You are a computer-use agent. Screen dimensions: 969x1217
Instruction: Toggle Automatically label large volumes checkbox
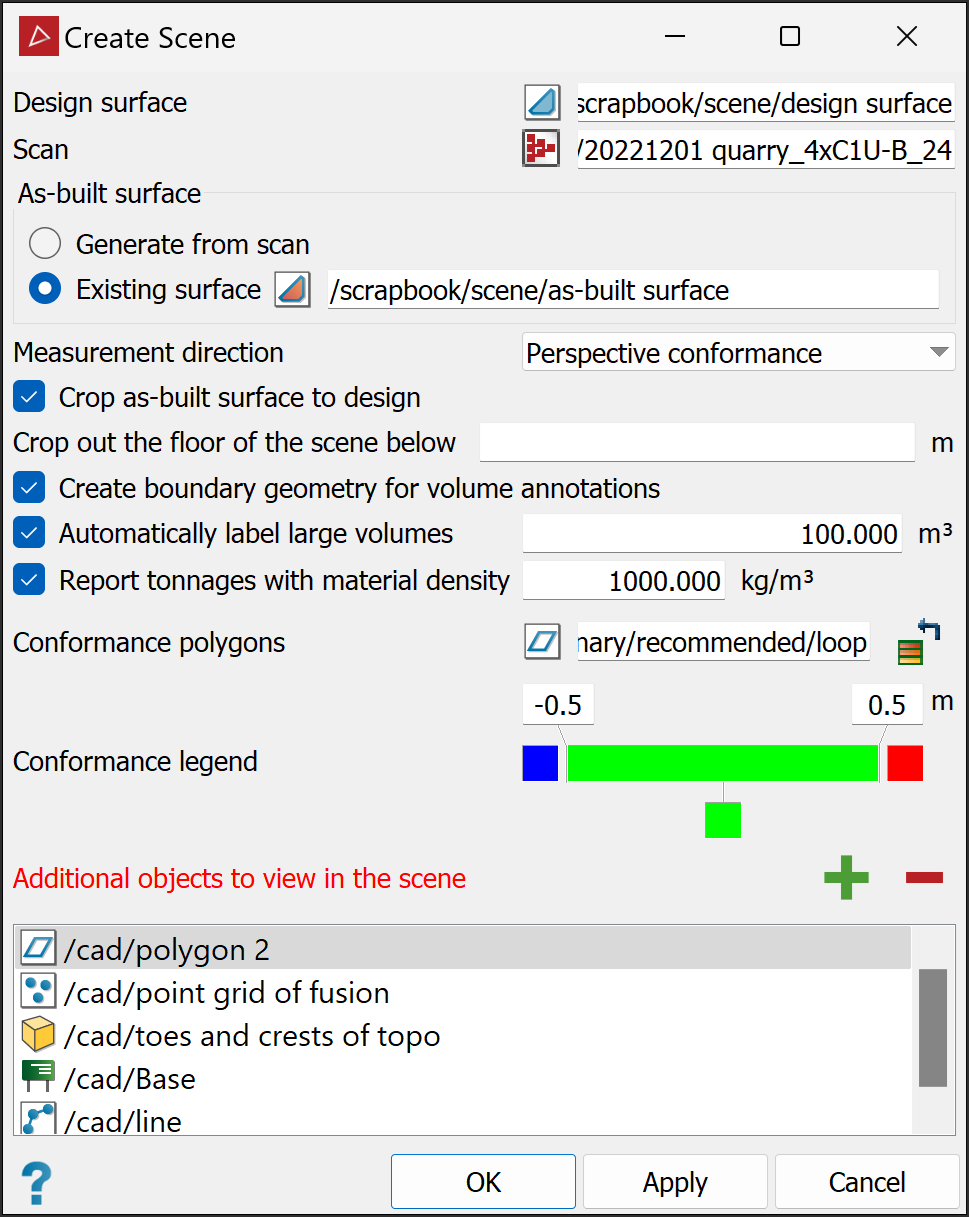coord(30,534)
